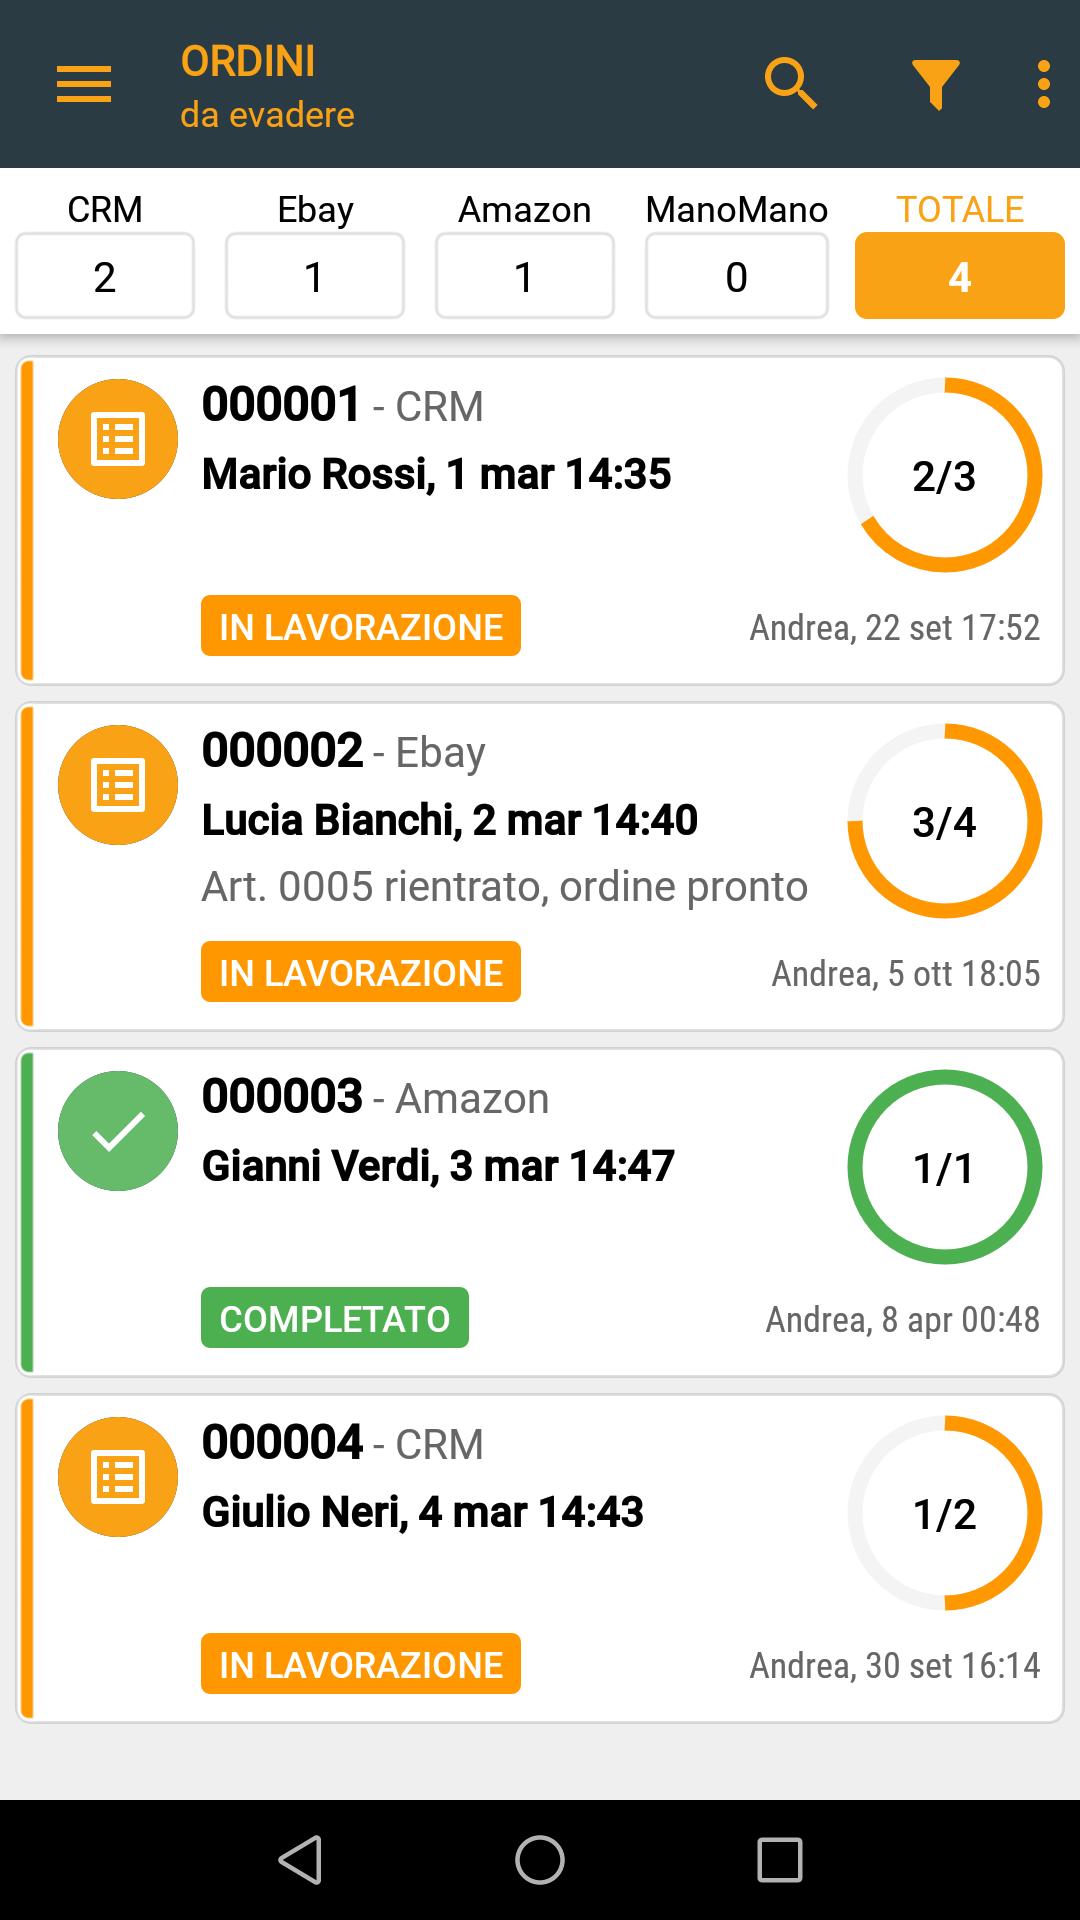Tap the green checkmark icon of order 000003
The image size is (1080, 1920).
pyautogui.click(x=118, y=1131)
